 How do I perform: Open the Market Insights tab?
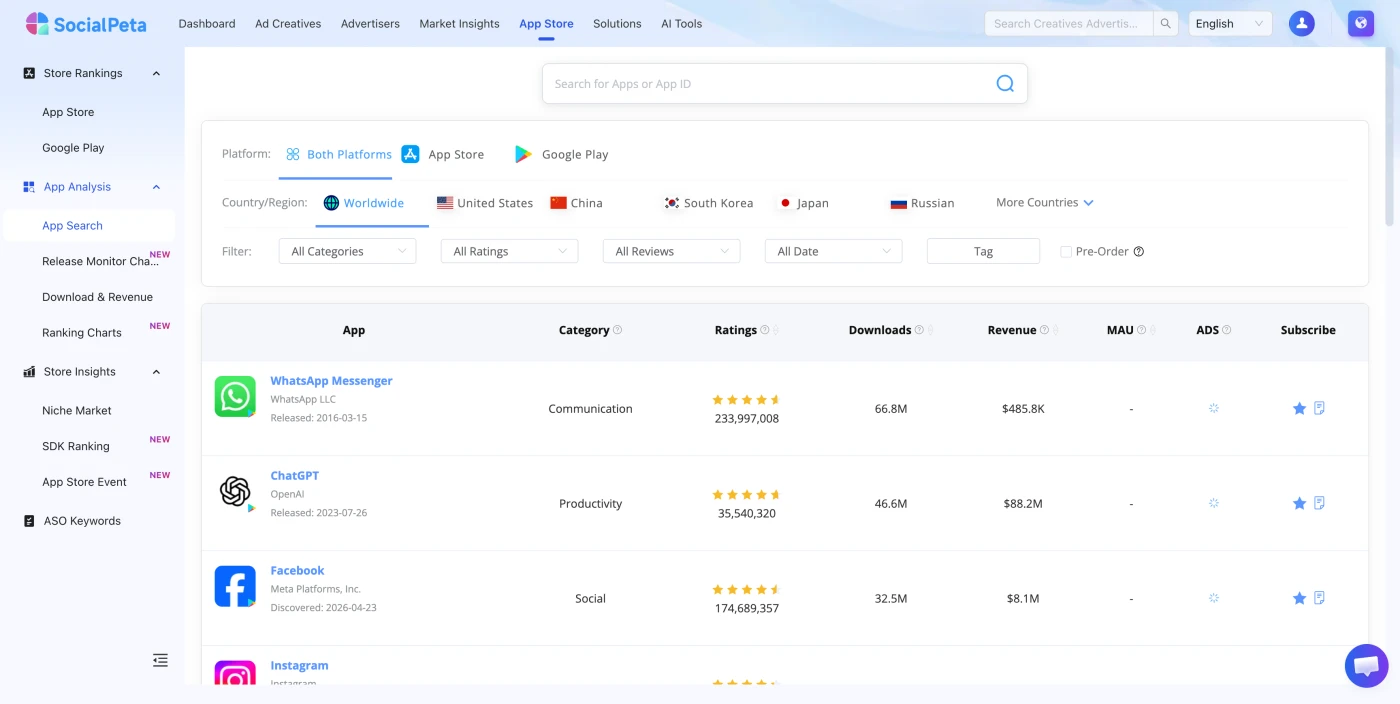[x=459, y=24]
